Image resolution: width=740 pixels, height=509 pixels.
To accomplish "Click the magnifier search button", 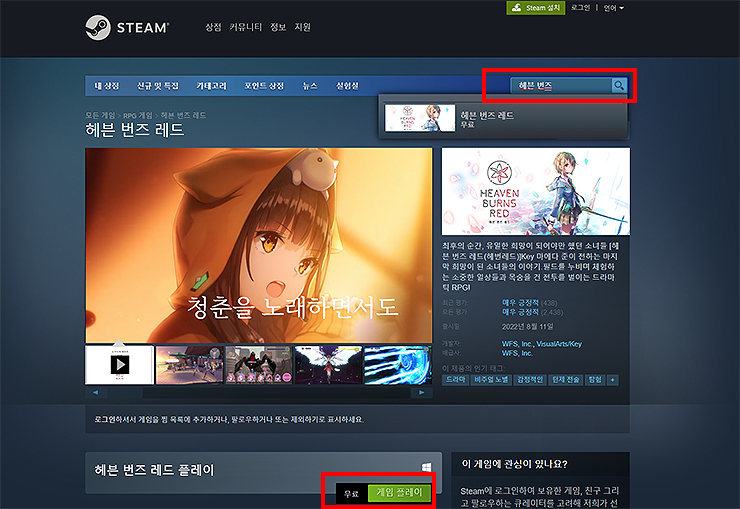I will (619, 85).
